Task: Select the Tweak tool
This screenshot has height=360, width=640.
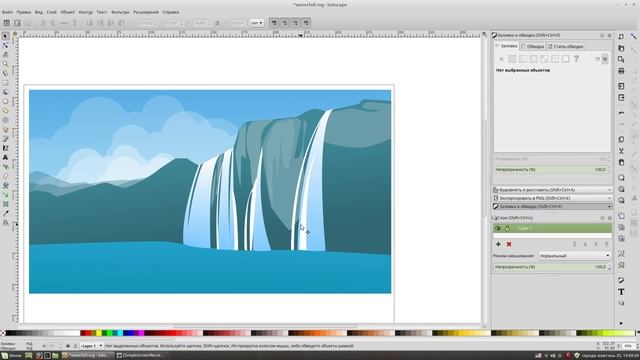Action: pos(5,55)
